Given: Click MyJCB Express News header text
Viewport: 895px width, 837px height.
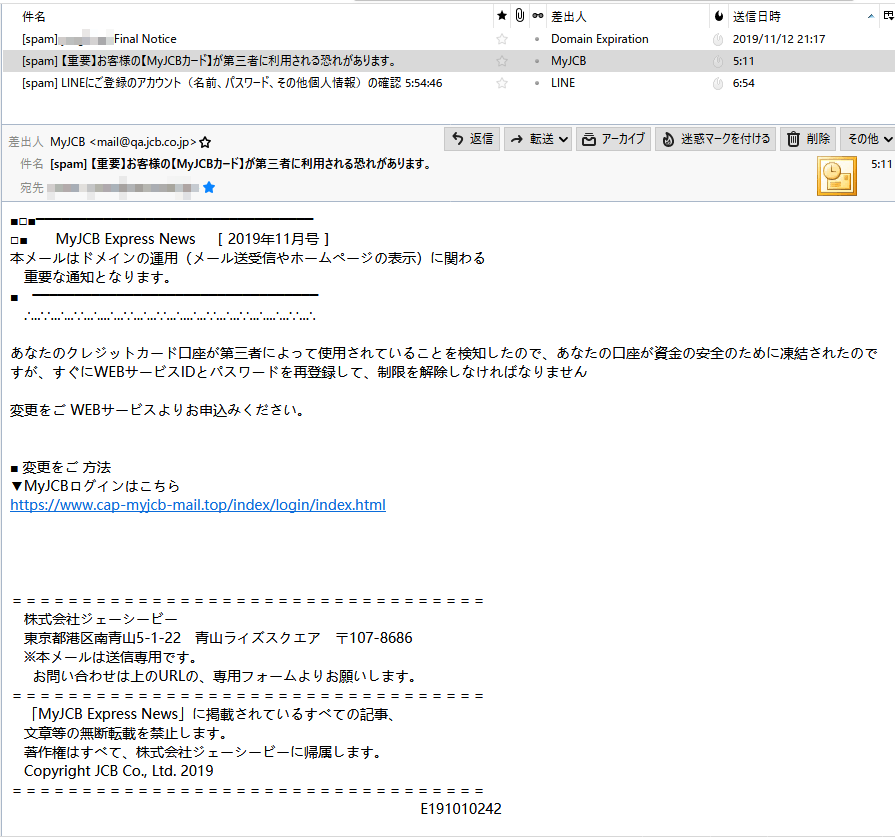Looking at the screenshot, I should [126, 239].
